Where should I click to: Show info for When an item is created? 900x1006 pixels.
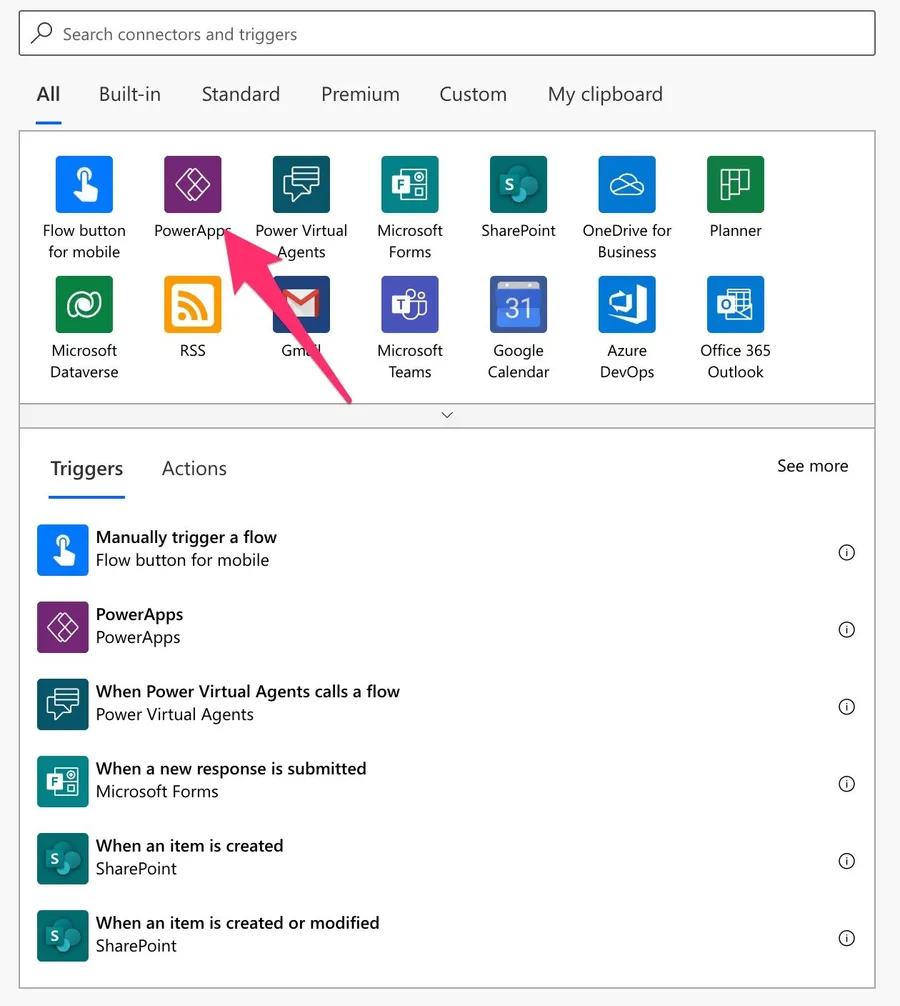pos(846,861)
